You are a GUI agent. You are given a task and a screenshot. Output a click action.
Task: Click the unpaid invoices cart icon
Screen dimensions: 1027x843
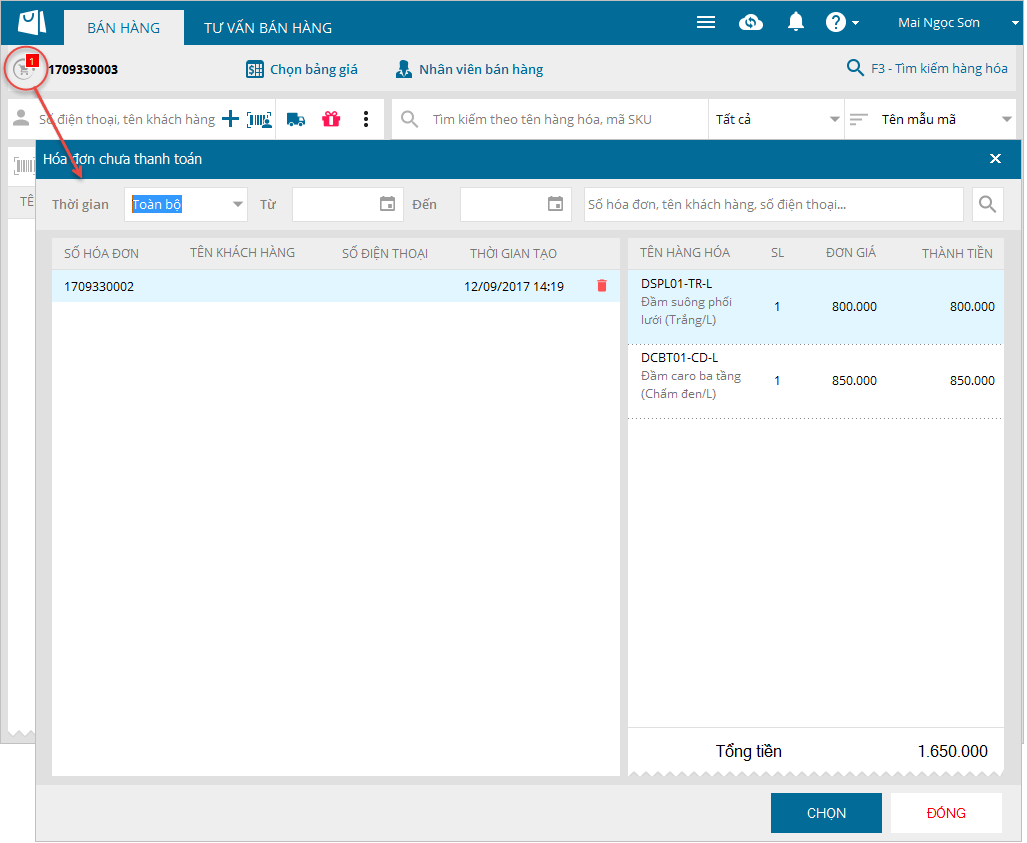pyautogui.click(x=25, y=69)
